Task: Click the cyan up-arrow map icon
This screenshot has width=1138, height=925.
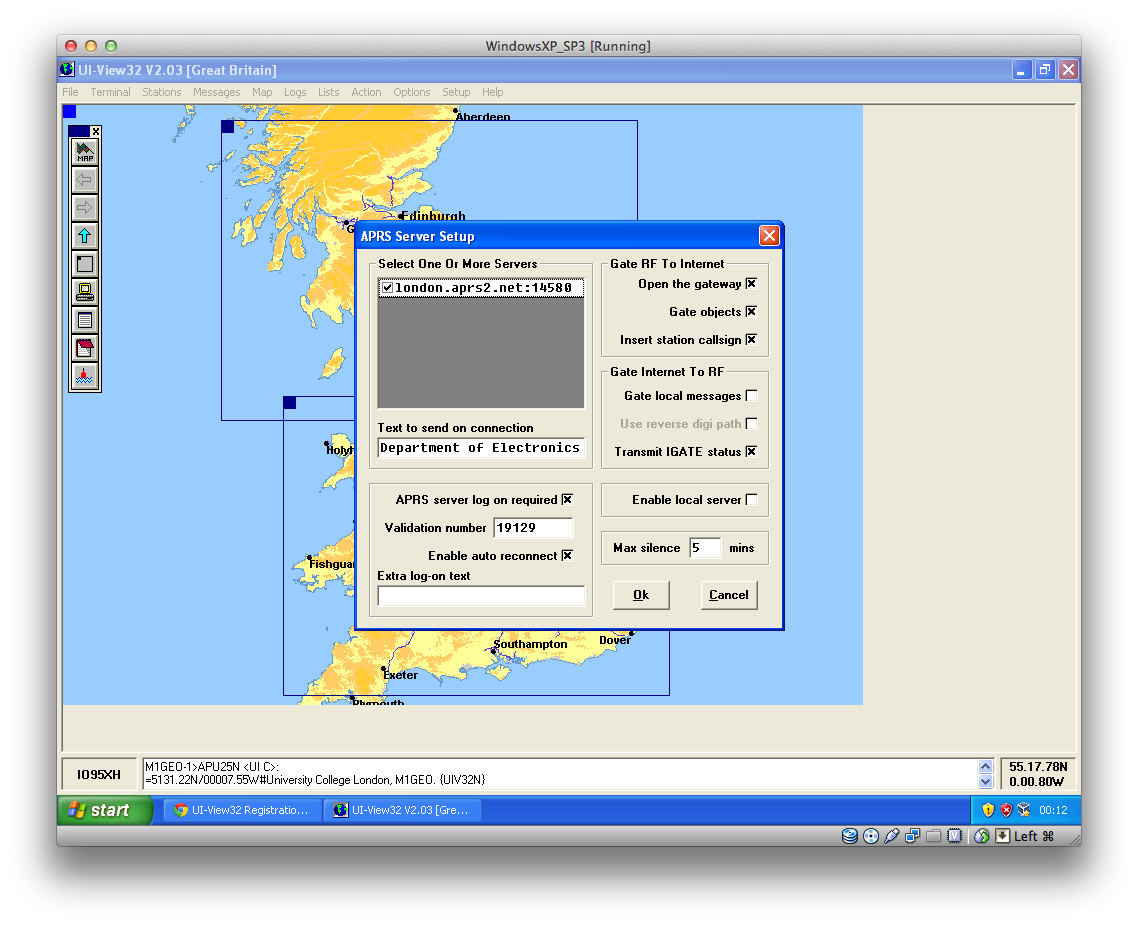Action: (85, 236)
